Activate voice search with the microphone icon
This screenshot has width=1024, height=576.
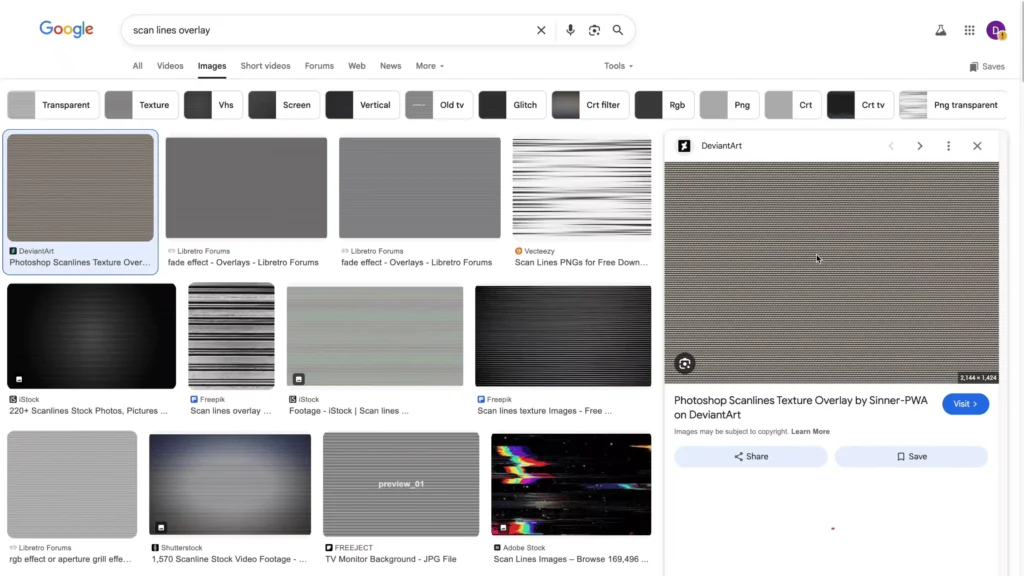coord(570,30)
